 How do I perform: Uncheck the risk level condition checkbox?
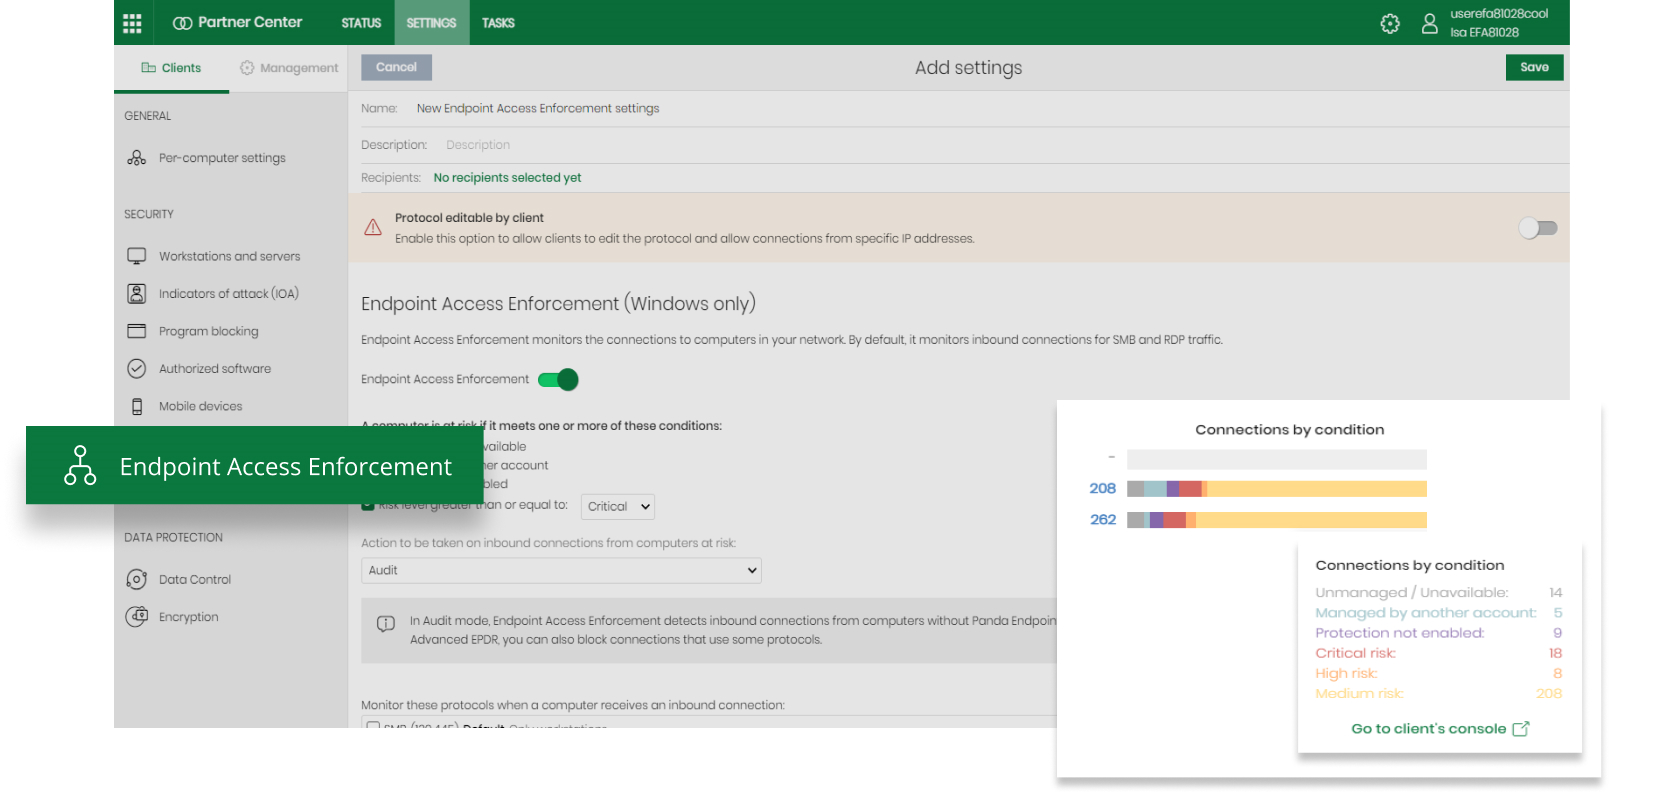[x=367, y=506]
